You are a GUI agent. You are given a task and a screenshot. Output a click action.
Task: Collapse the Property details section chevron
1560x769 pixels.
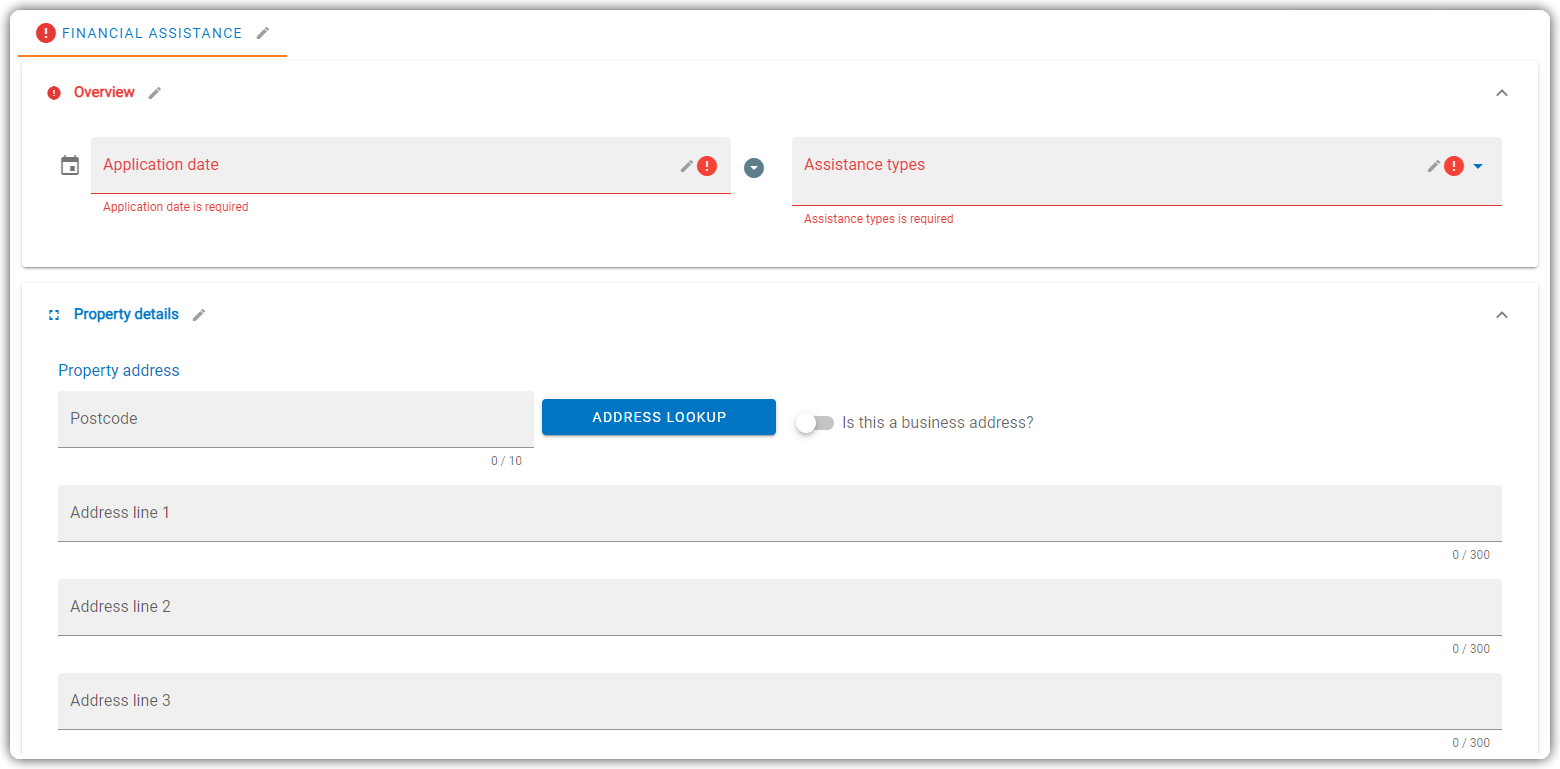(x=1501, y=315)
